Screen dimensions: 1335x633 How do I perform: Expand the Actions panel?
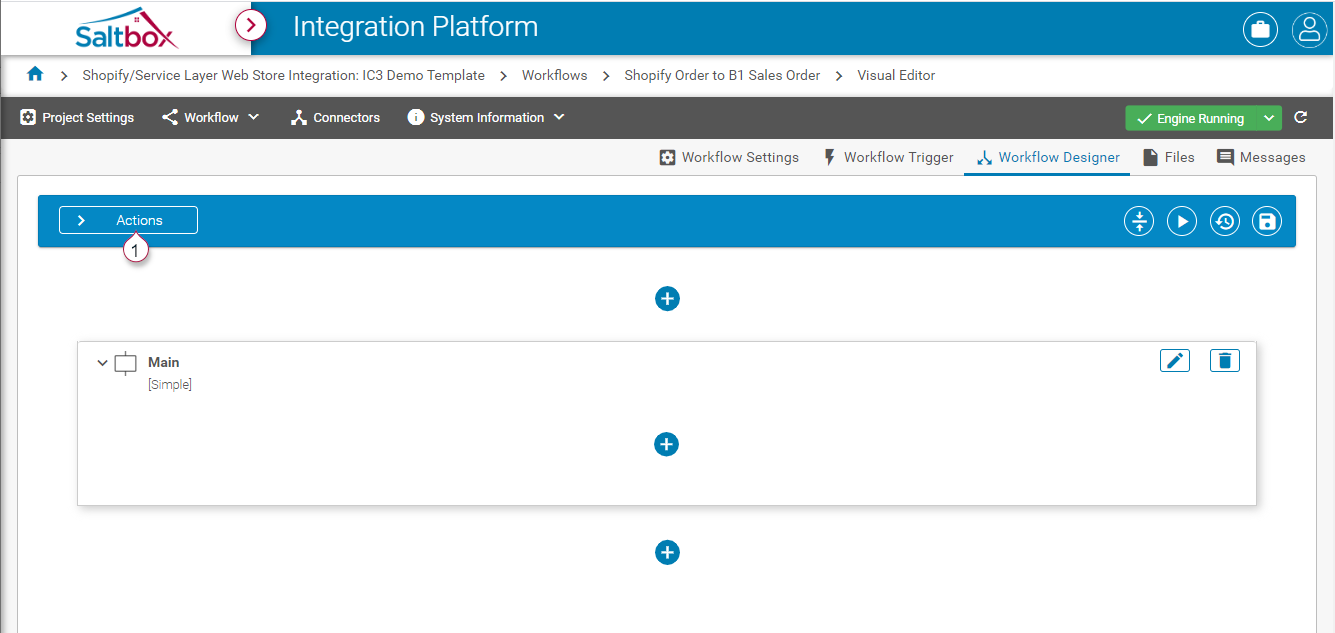(128, 220)
